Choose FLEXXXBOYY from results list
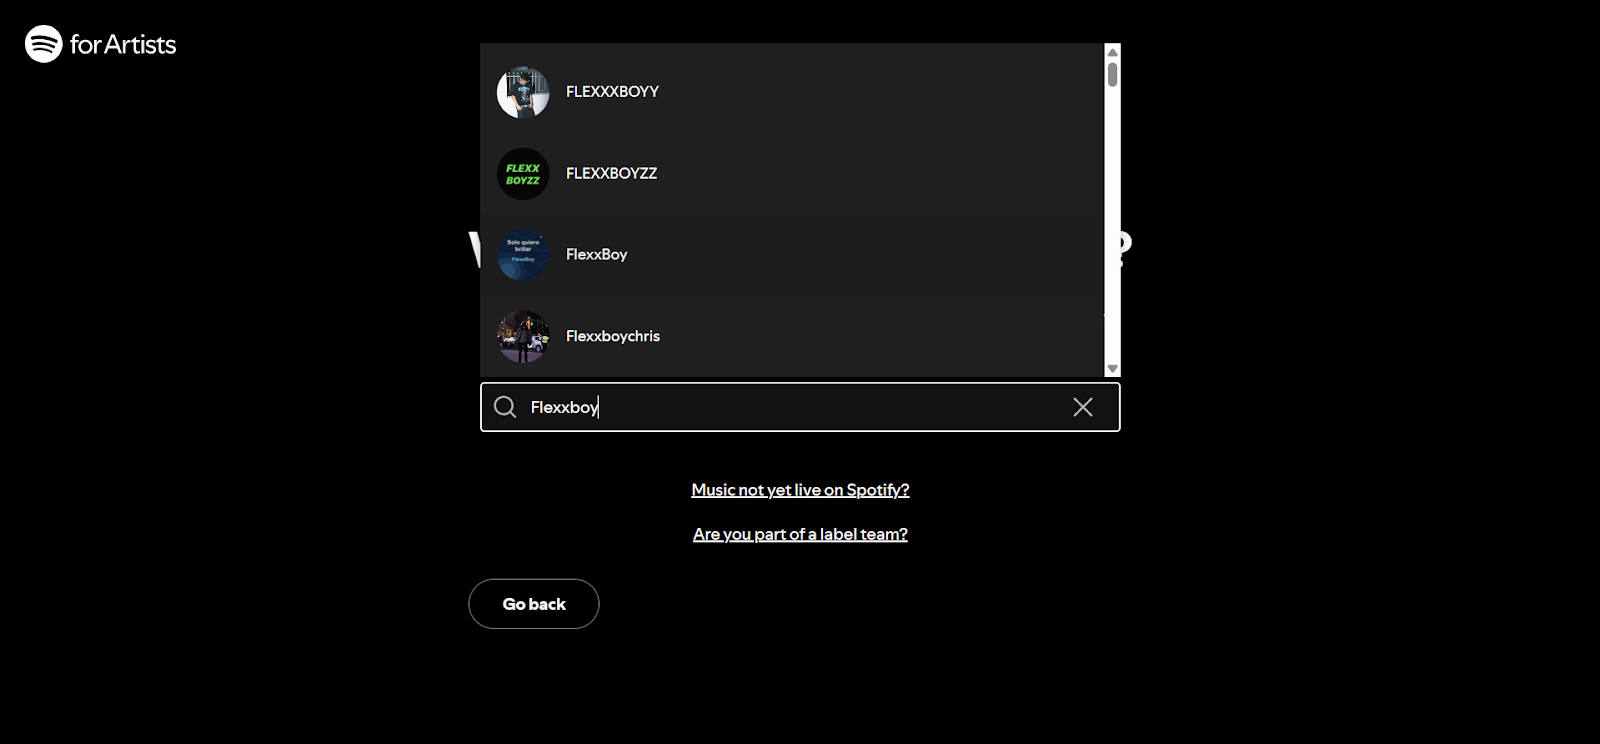Image resolution: width=1600 pixels, height=744 pixels. pos(792,92)
